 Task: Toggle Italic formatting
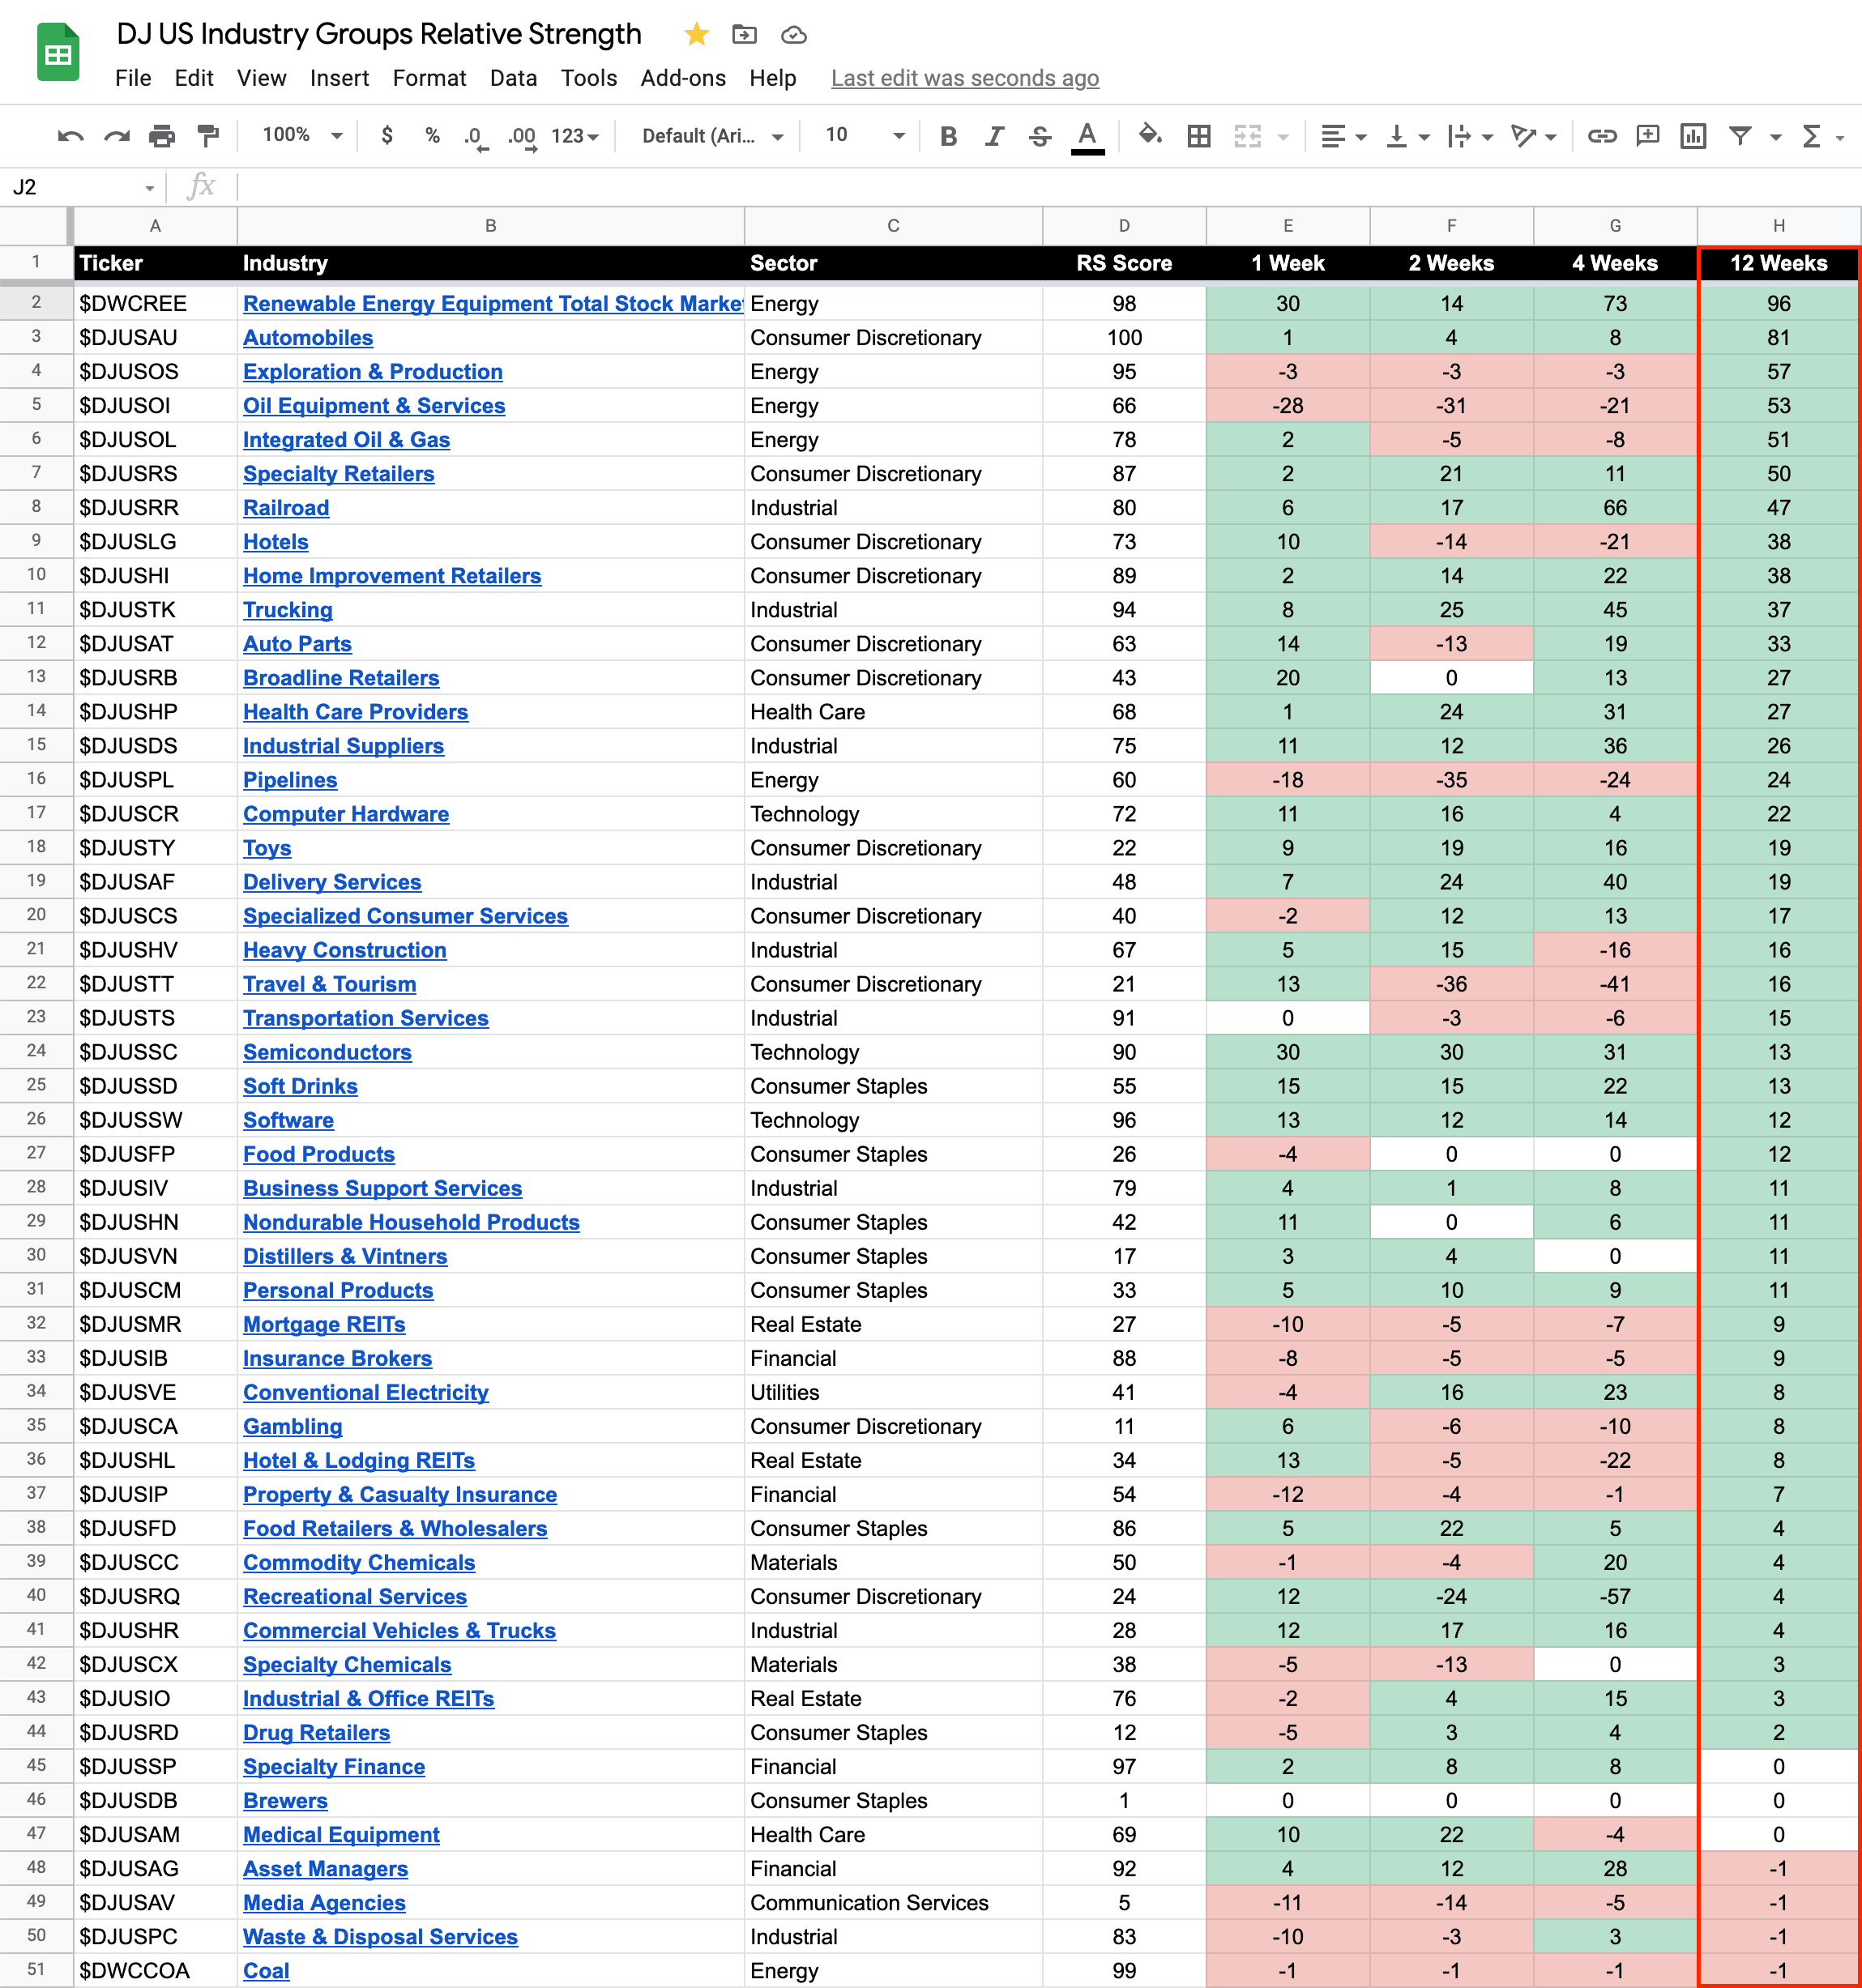993,136
